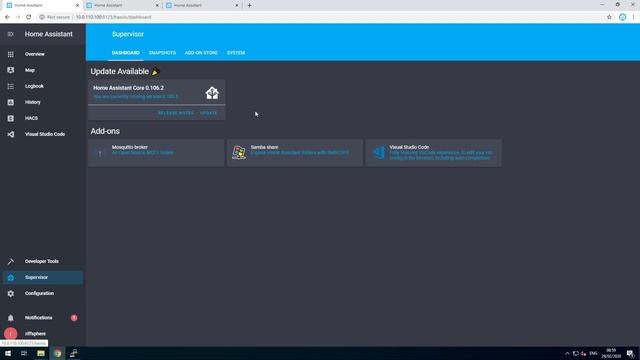
Task: Go to Logbook in the sidebar
Action: (34, 86)
